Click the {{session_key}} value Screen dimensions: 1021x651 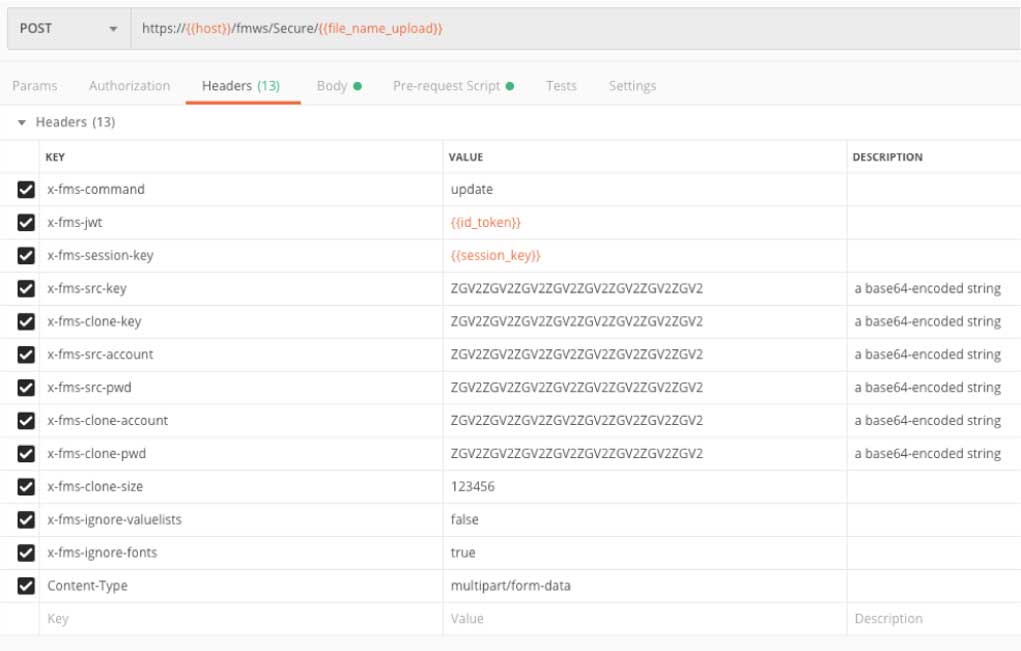pos(496,255)
